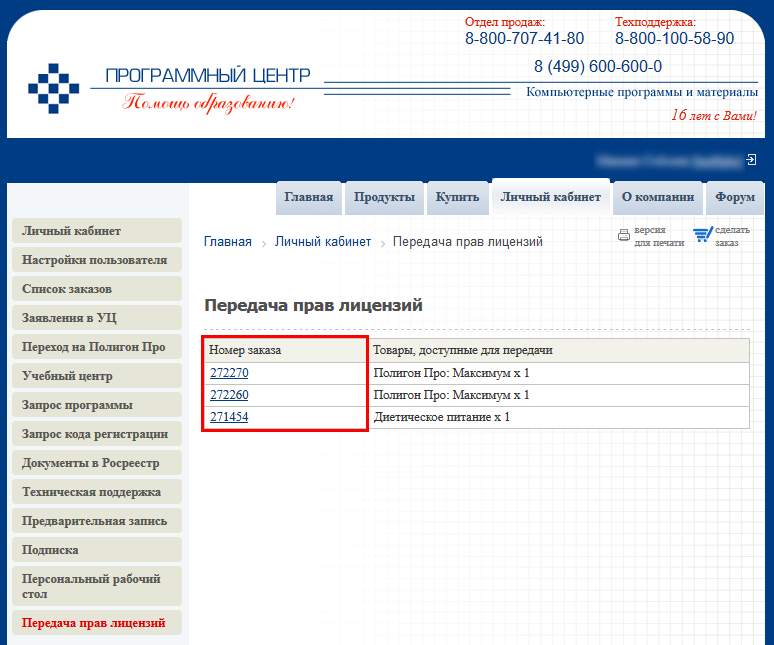This screenshot has width=774, height=645.
Task: Switch to the Купить tab
Action: [x=457, y=197]
